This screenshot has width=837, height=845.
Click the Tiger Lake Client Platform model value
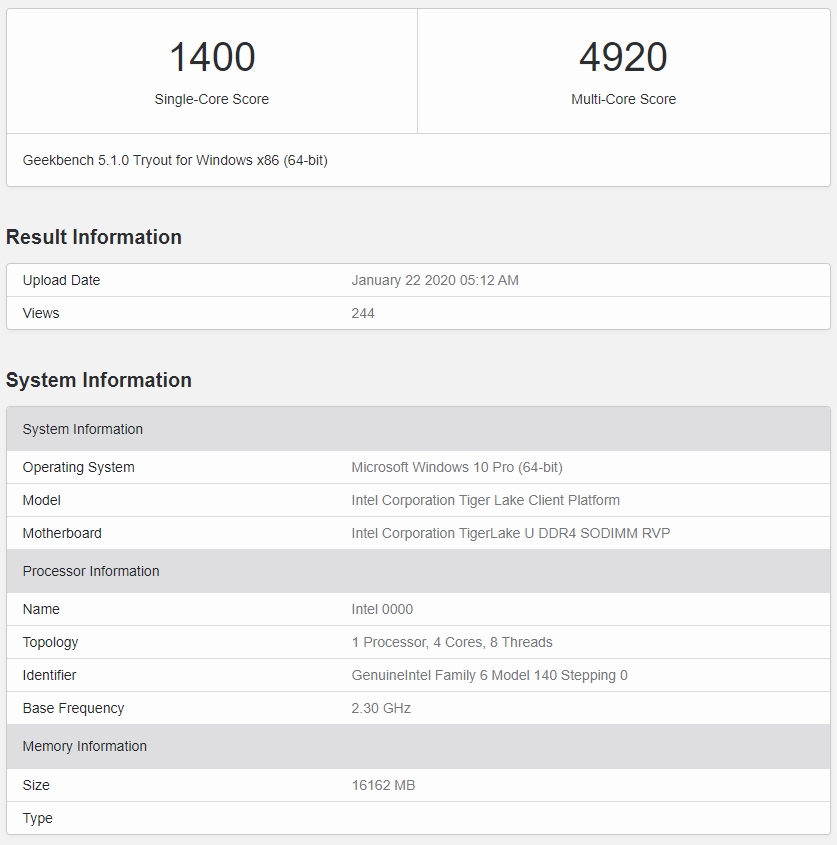pos(485,500)
